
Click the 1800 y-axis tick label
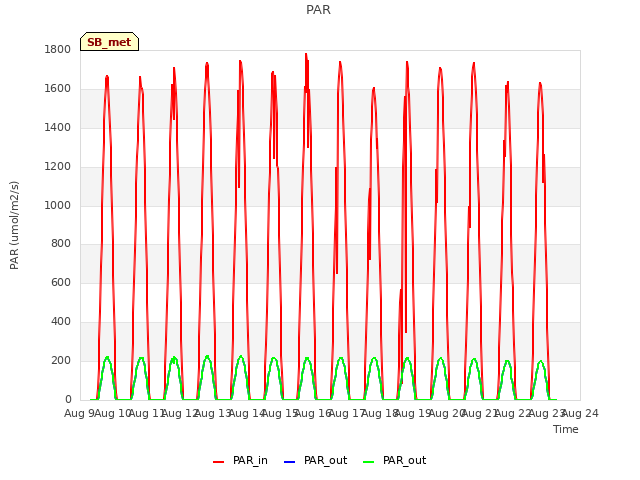58,49
